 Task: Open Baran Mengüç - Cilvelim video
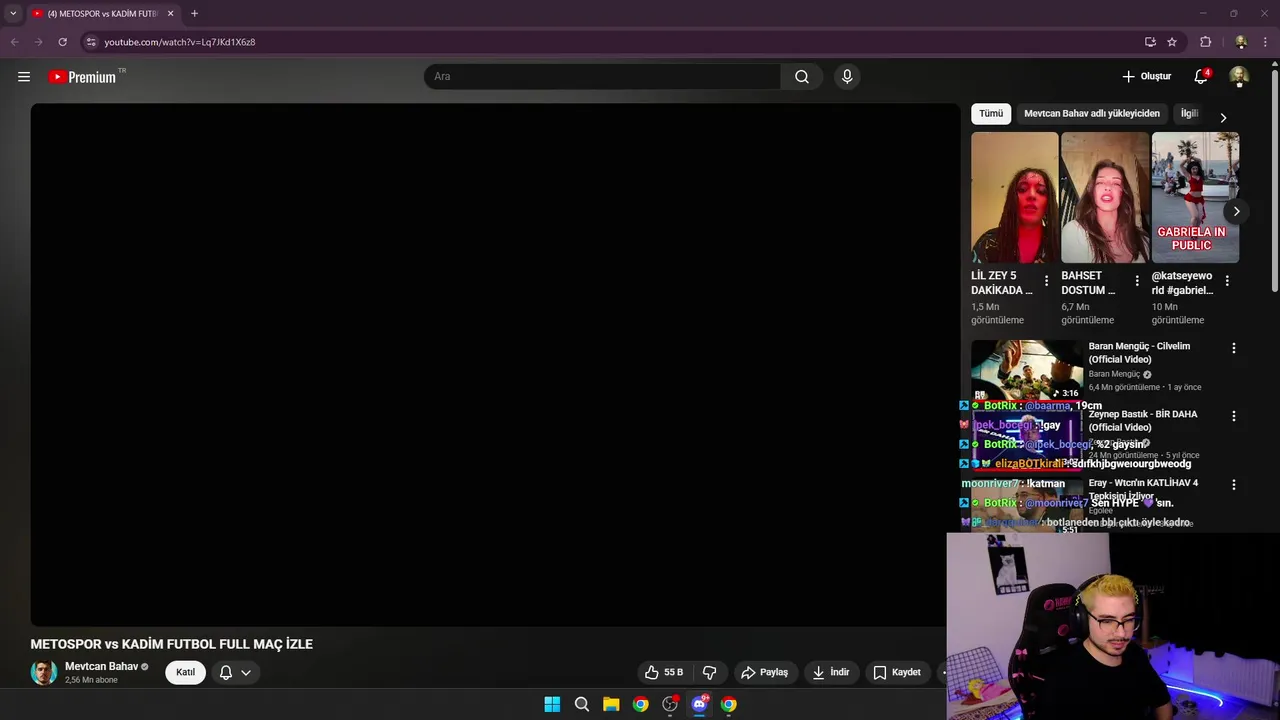point(1139,352)
